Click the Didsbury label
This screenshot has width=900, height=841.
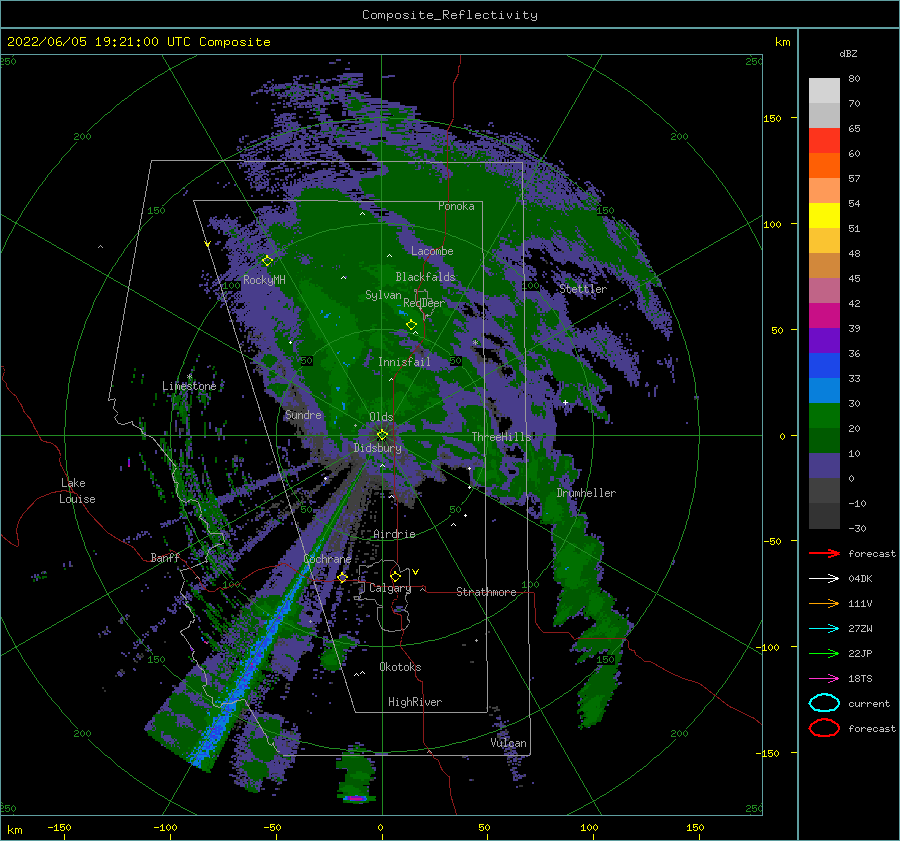(377, 448)
